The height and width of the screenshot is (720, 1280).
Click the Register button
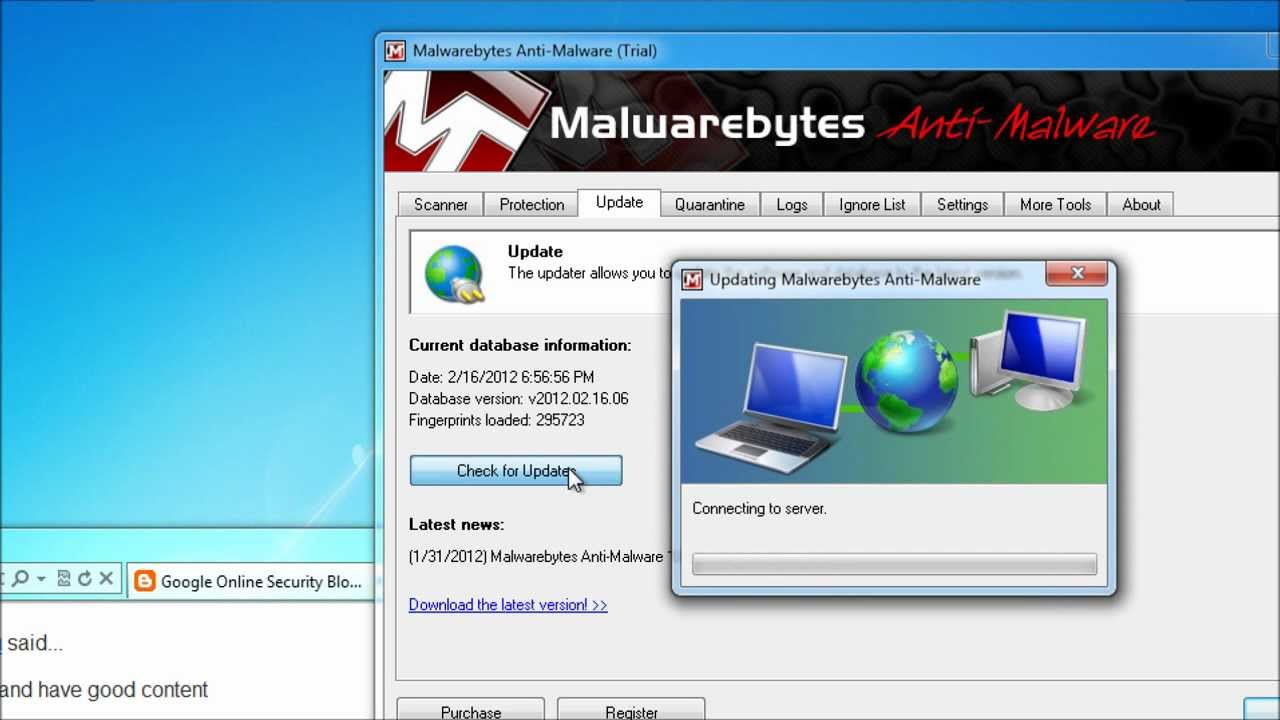[631, 711]
